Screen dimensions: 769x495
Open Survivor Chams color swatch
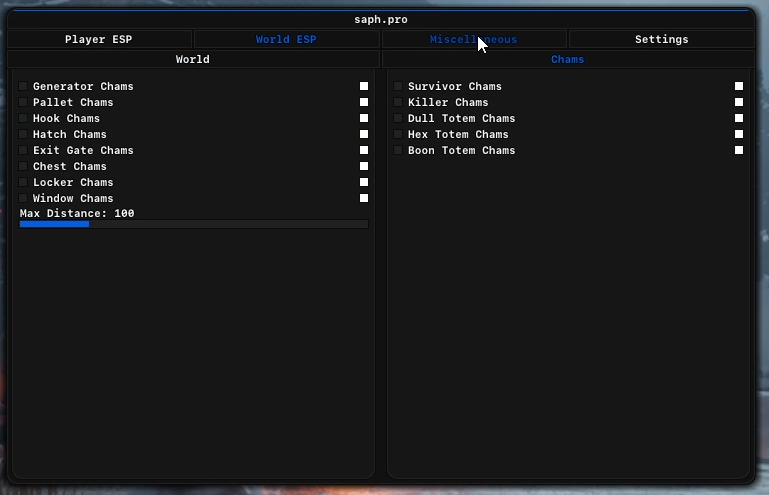coord(739,86)
